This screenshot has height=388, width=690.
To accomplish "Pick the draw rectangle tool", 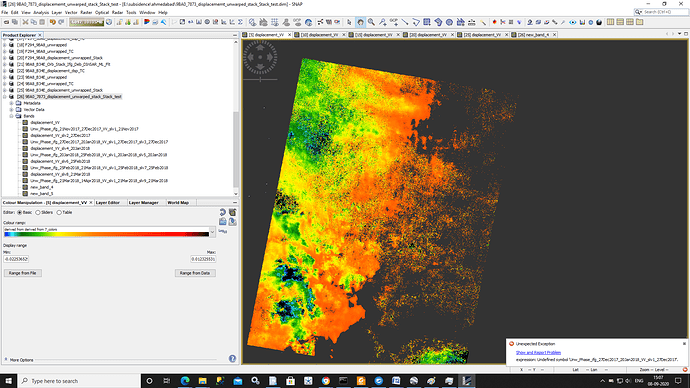I will click(427, 22).
